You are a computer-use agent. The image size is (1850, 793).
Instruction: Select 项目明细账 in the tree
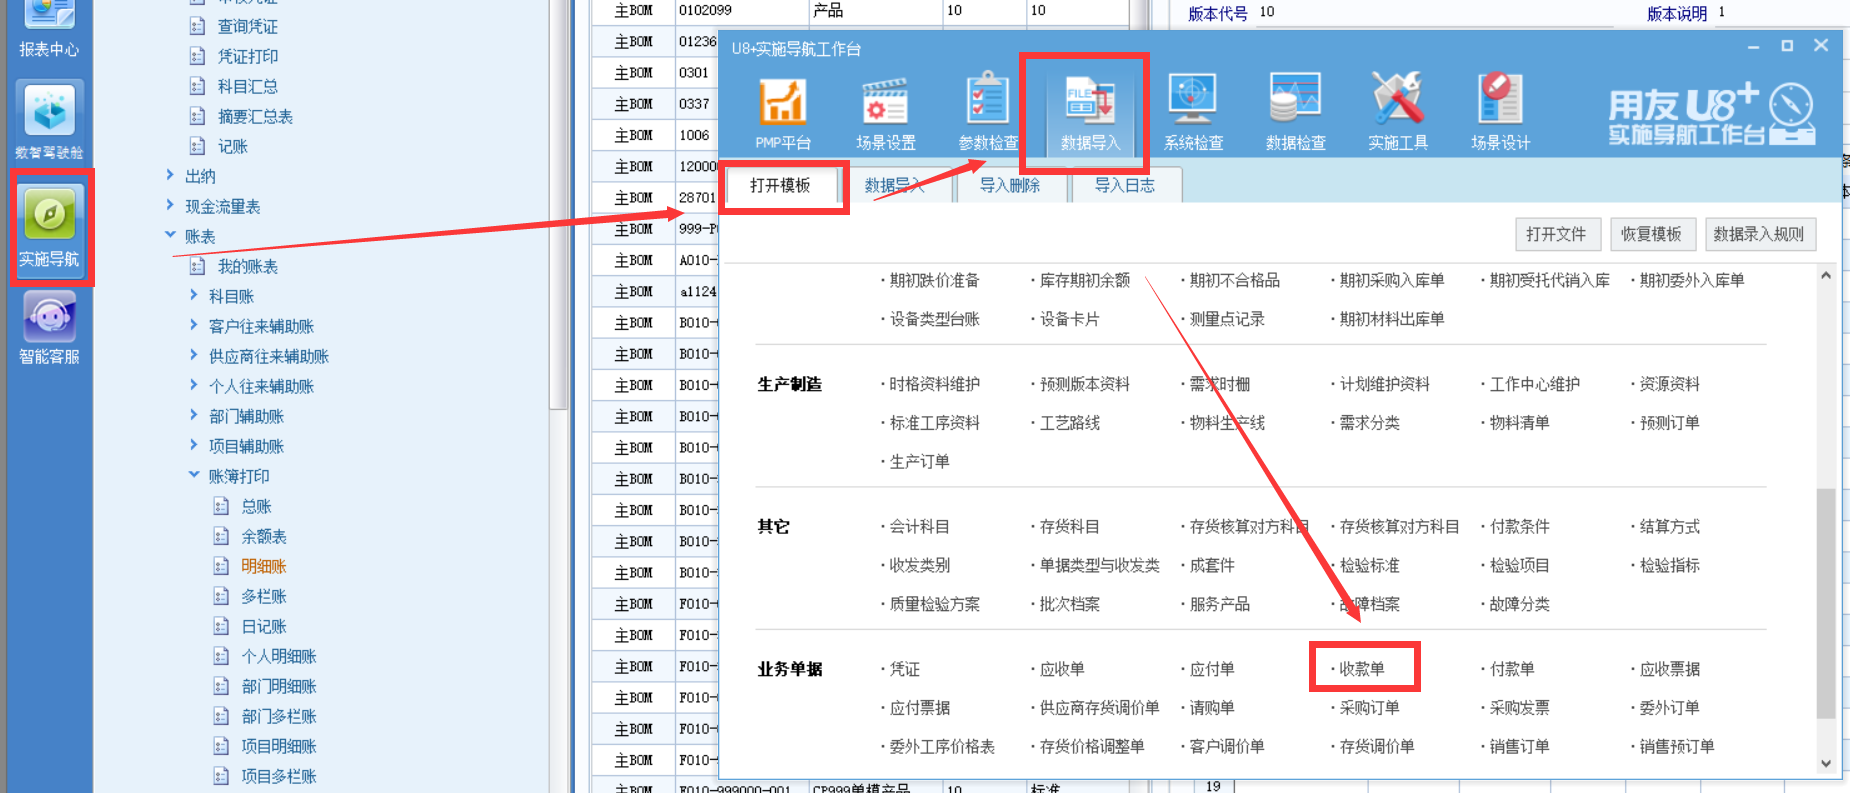[x=279, y=746]
